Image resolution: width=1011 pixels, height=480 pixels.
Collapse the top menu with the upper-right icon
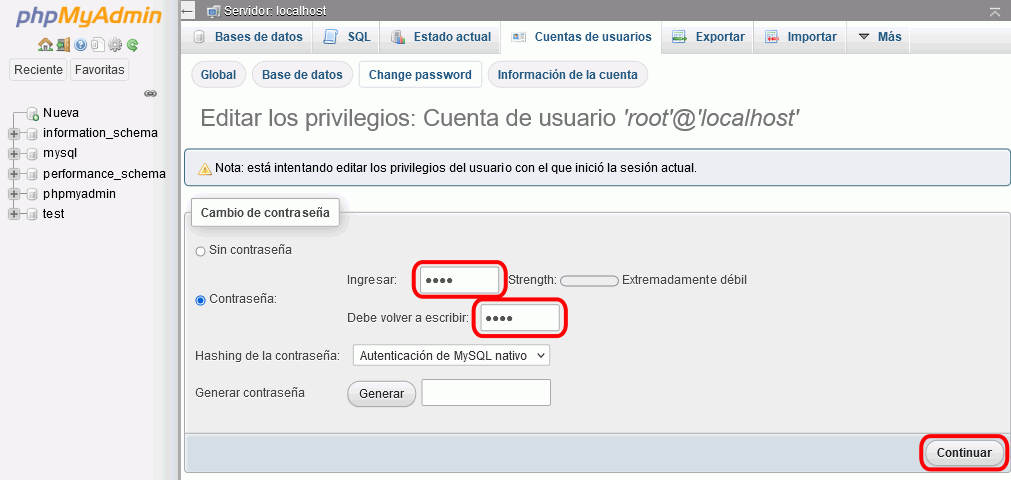(995, 11)
